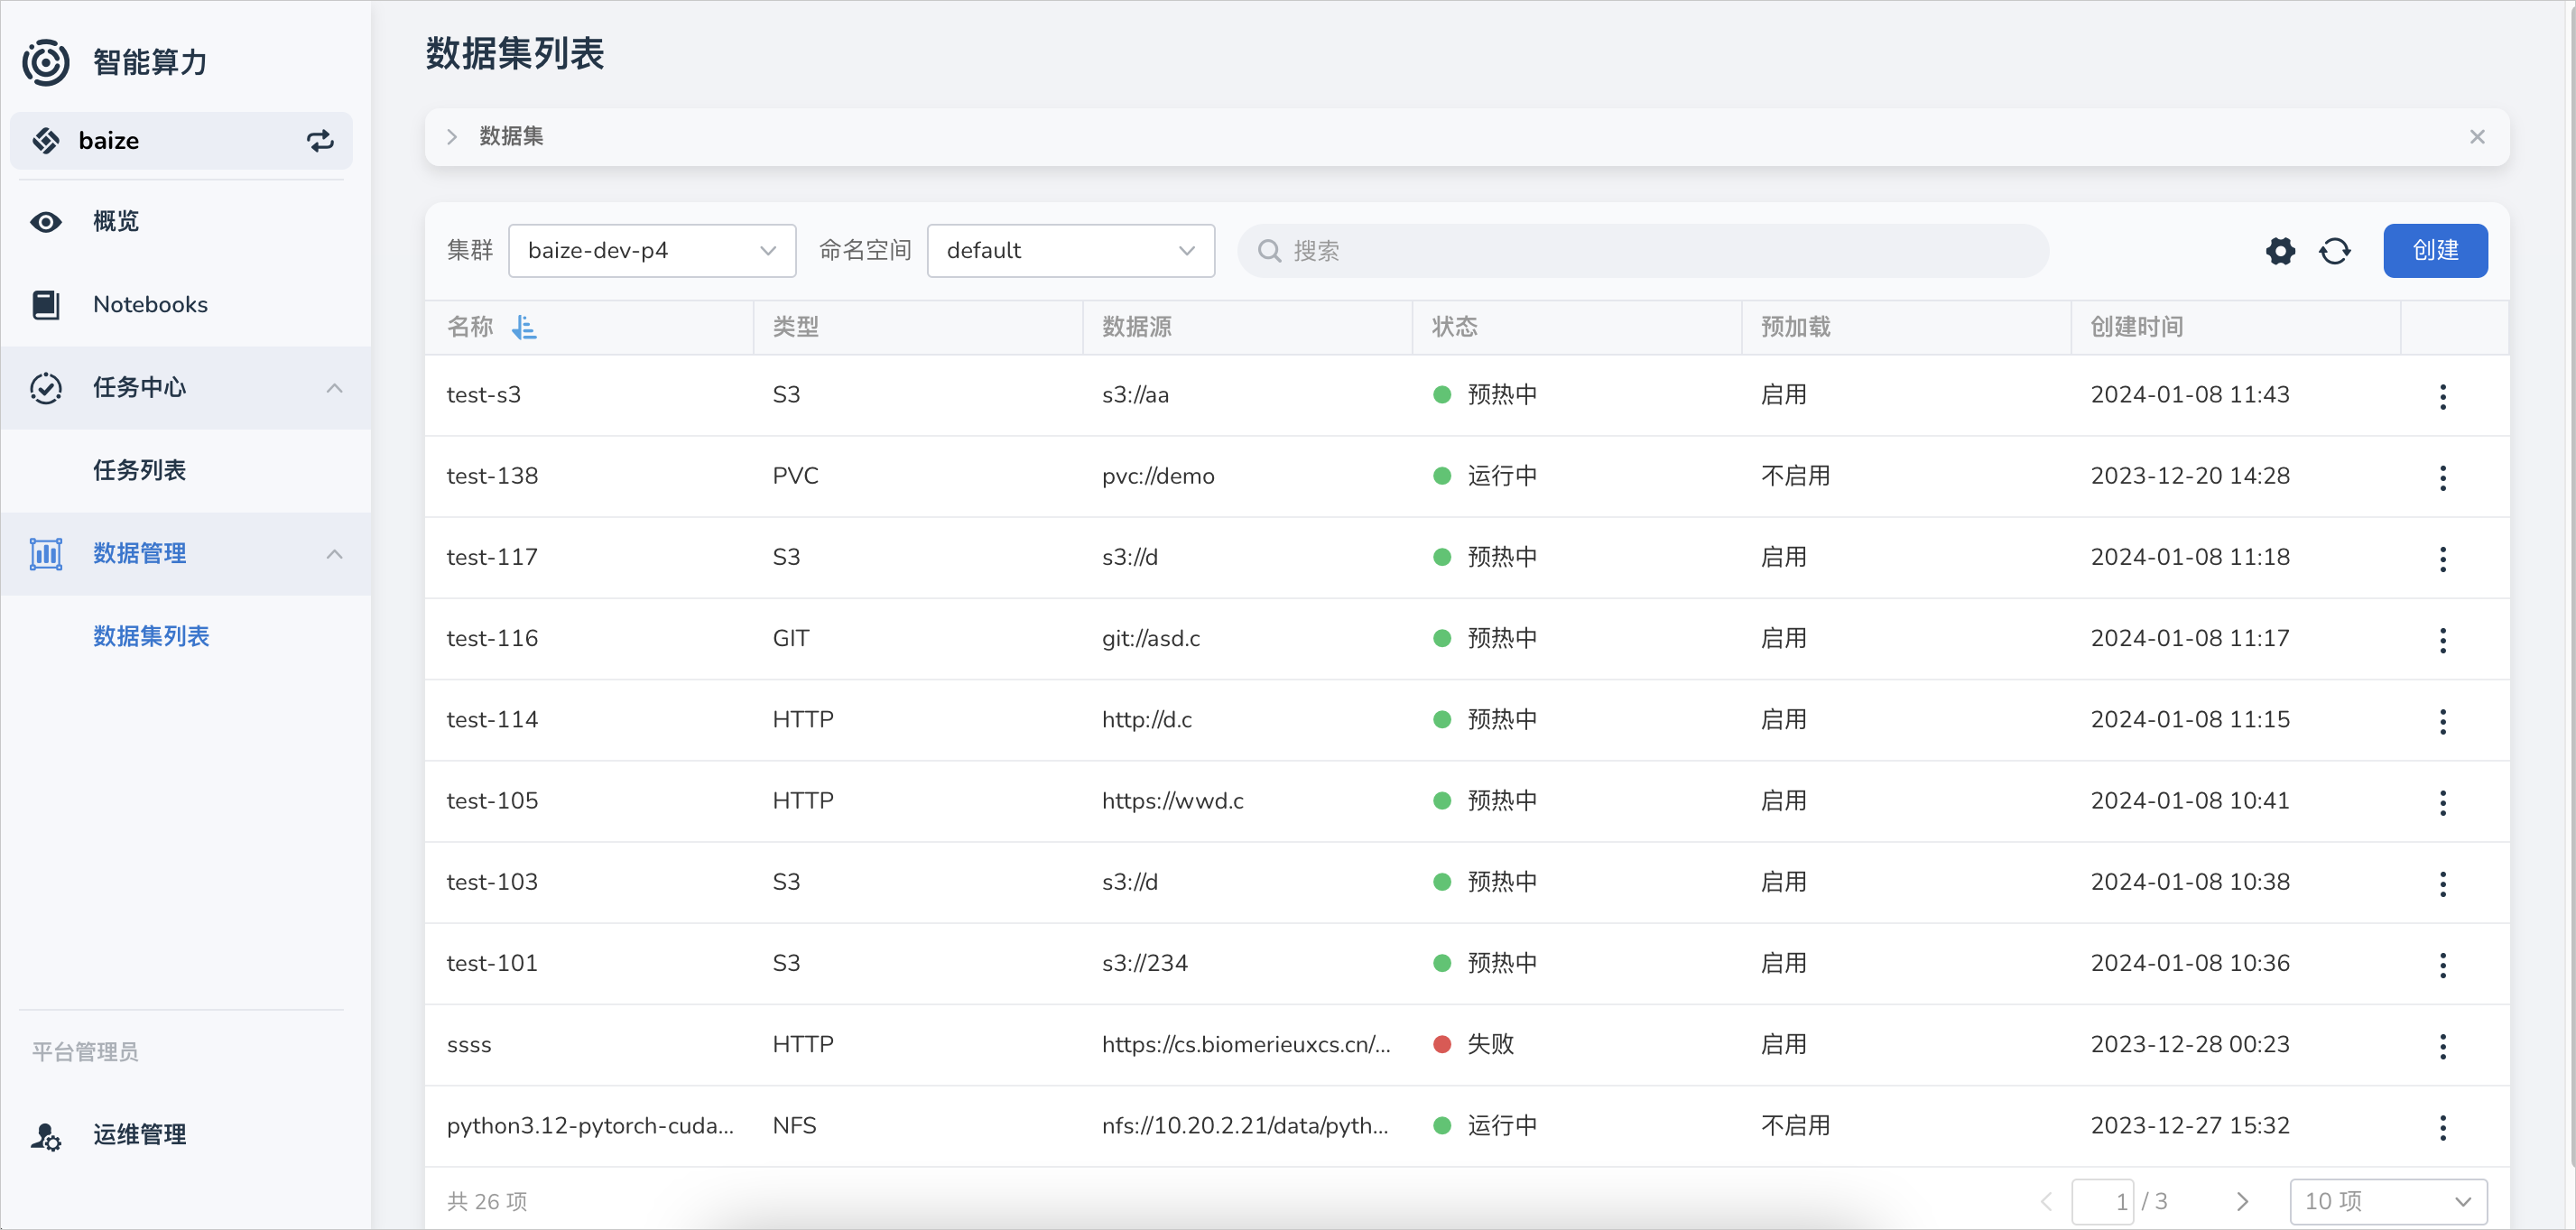Select 数据管理 sidebar menu
Screen dimensions: 2576x1230
[x=186, y=554]
